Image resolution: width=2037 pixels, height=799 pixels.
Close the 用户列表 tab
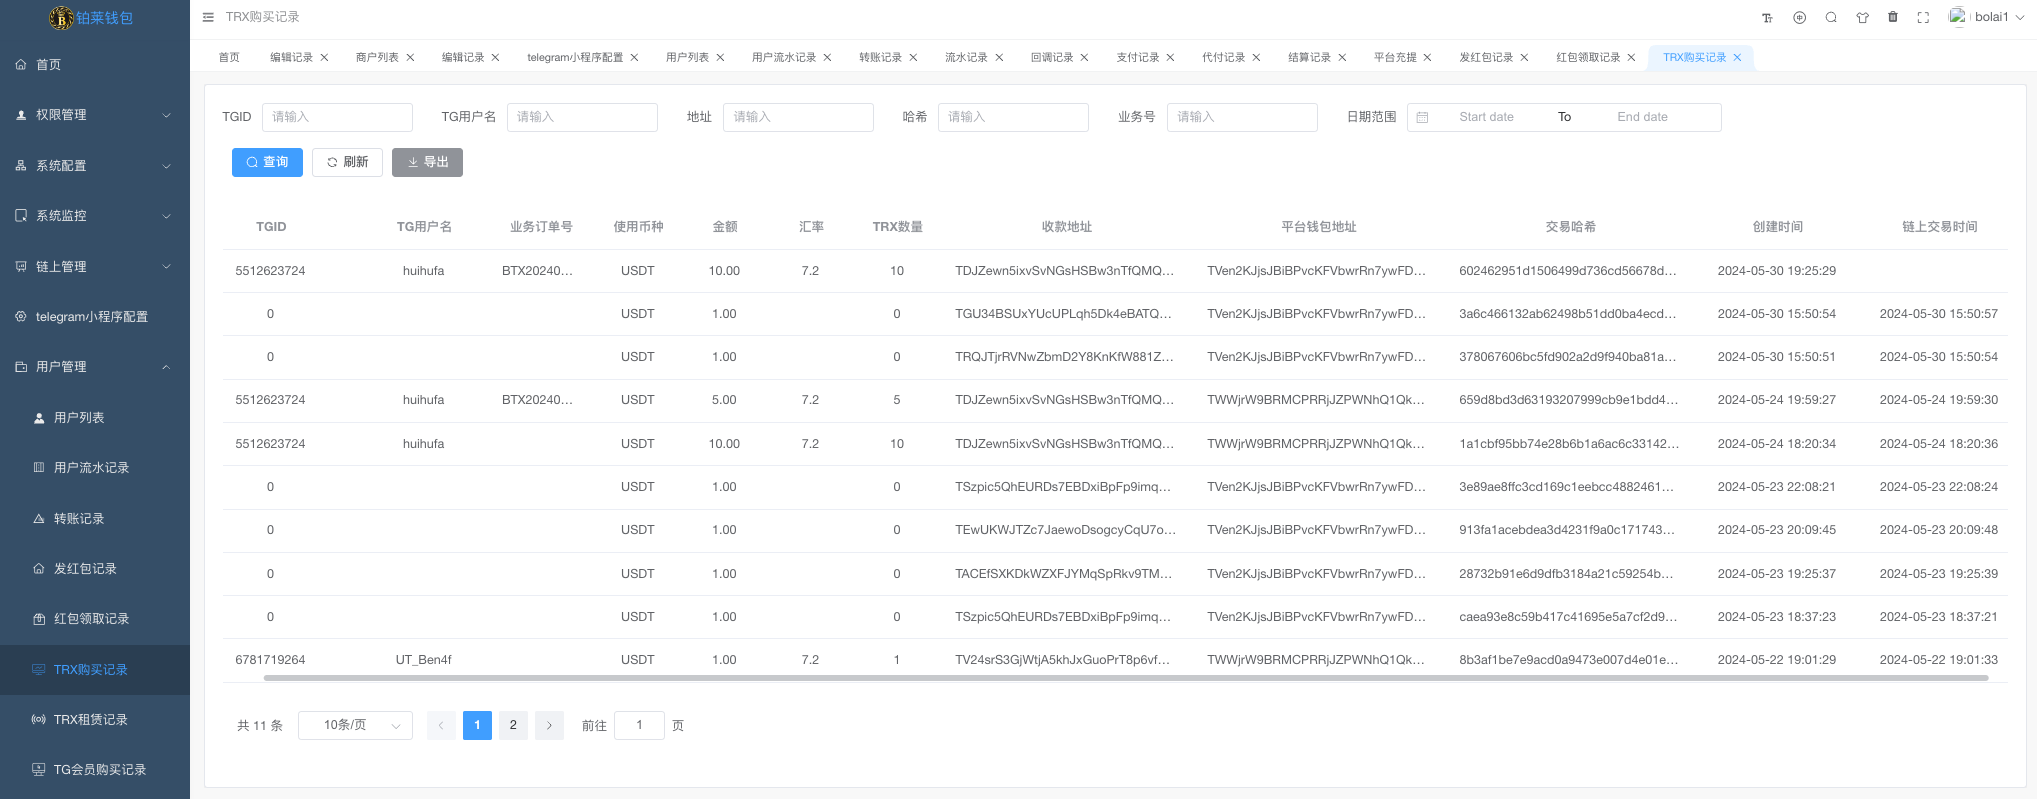click(x=720, y=58)
